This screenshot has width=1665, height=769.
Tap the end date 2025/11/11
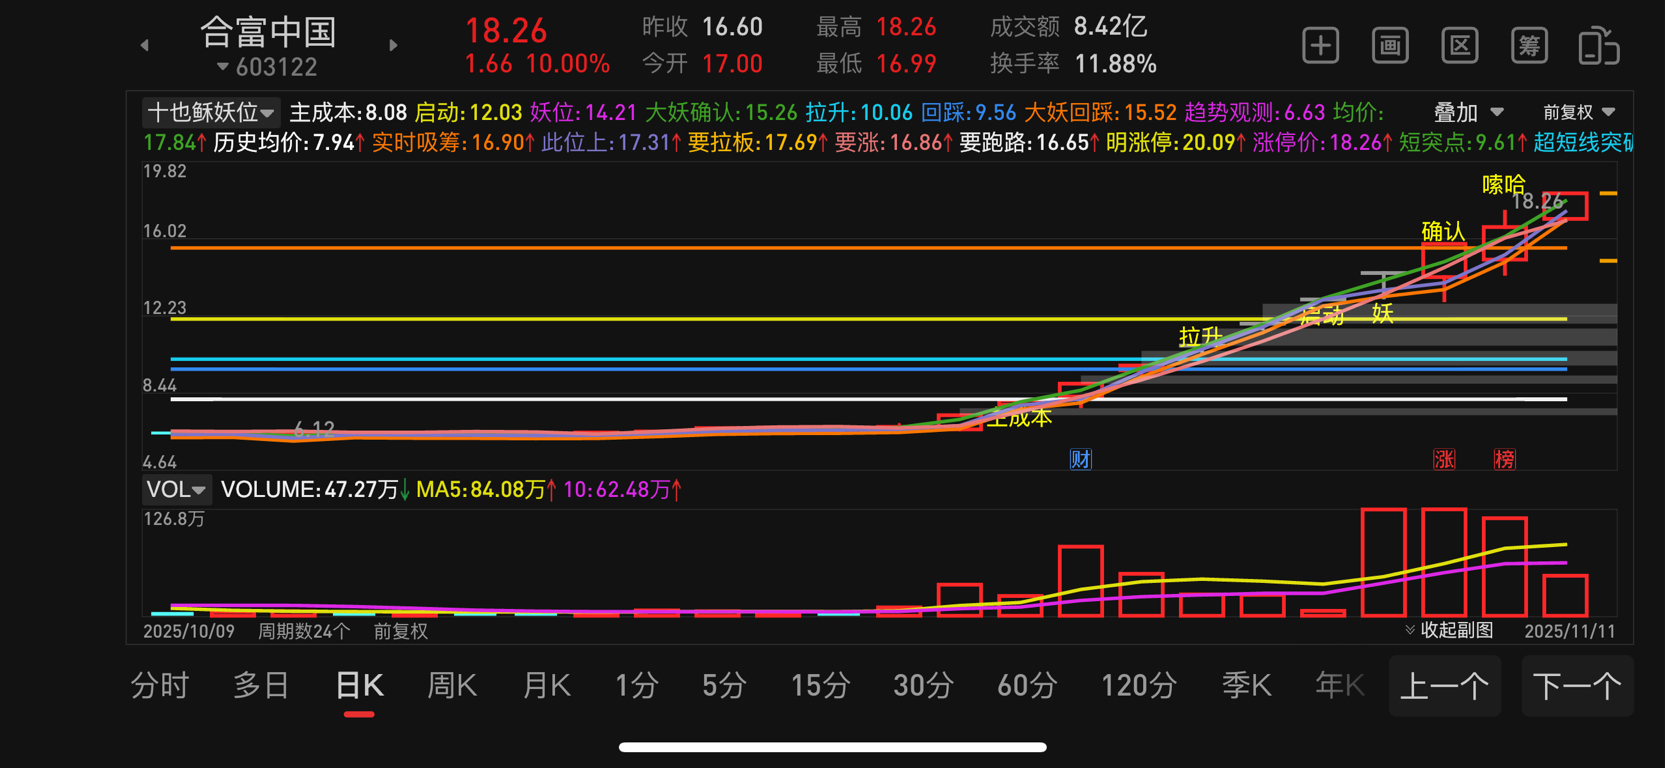1570,631
